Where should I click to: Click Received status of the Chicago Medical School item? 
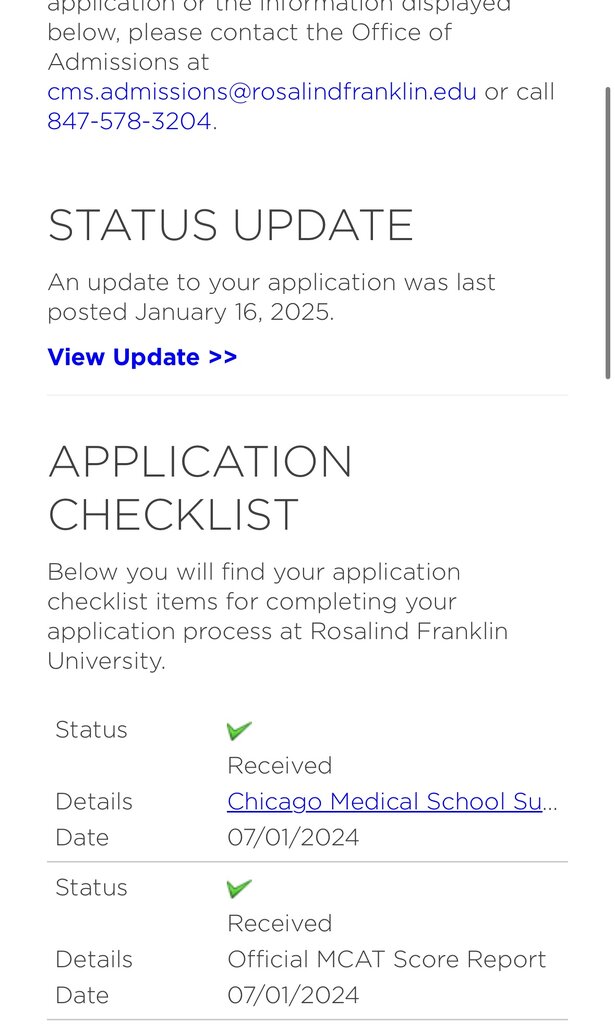click(279, 766)
